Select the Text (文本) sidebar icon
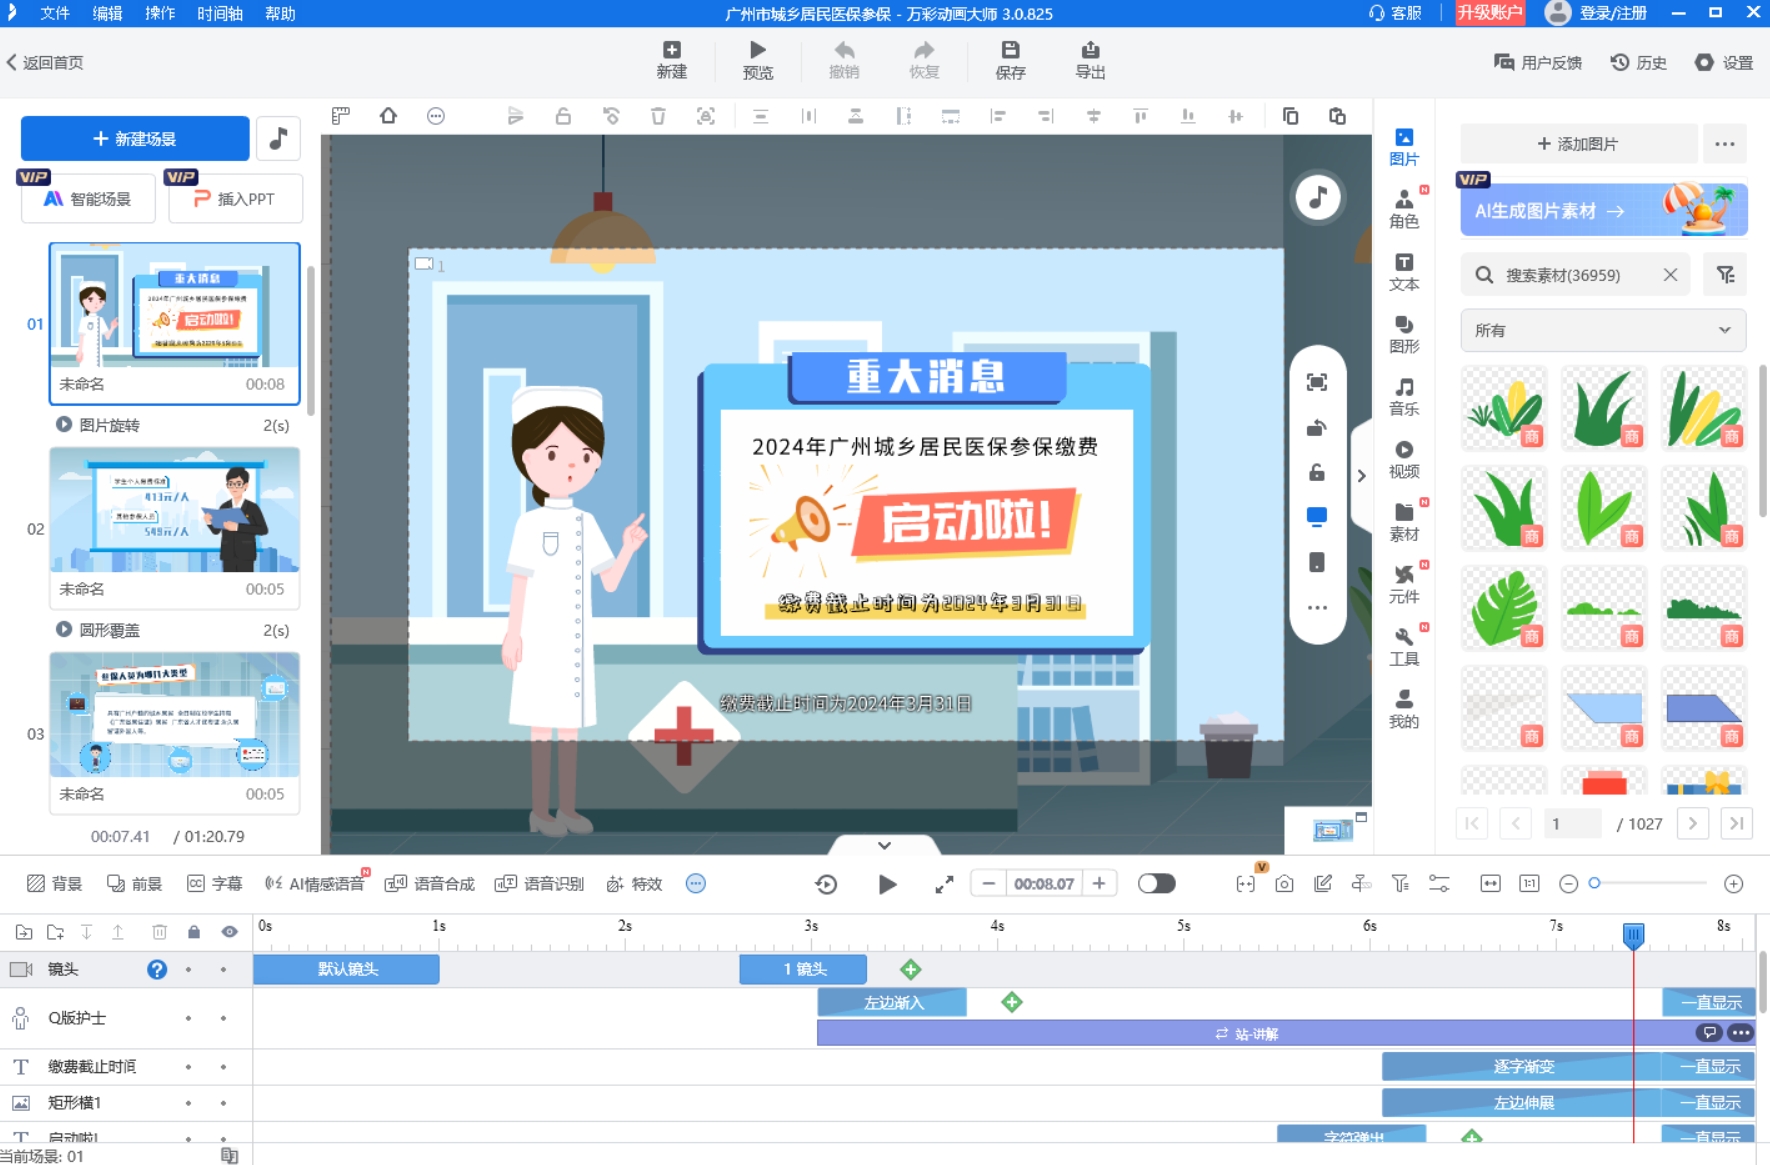 (x=1404, y=271)
